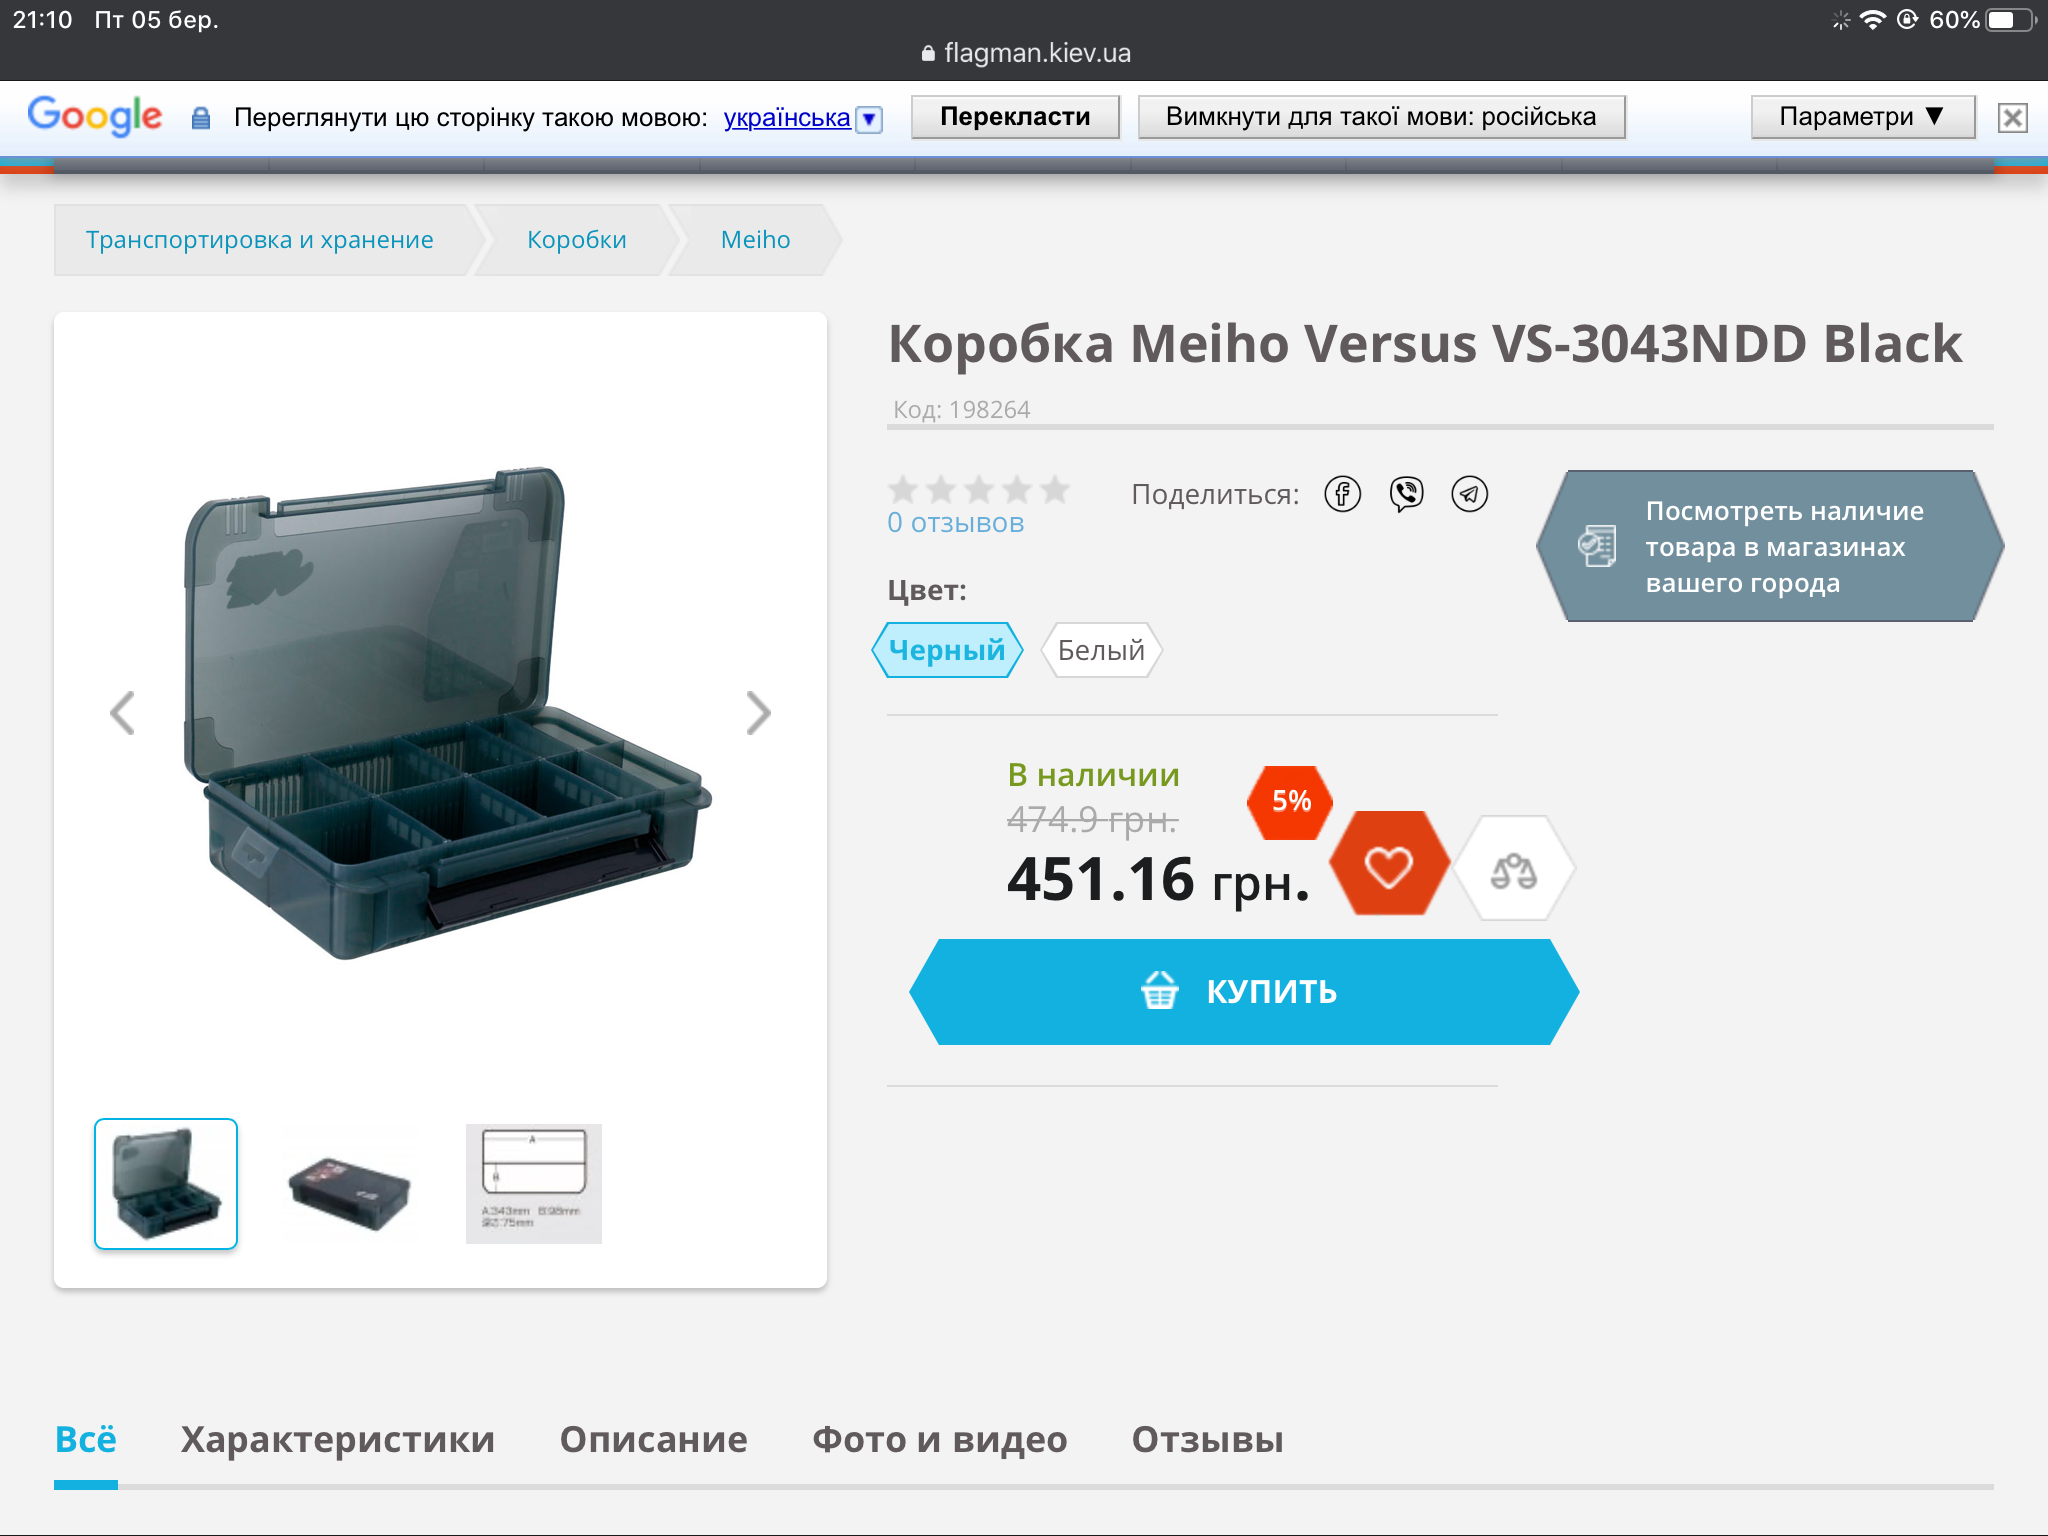
Task: Select Черный color option
Action: coord(947,650)
